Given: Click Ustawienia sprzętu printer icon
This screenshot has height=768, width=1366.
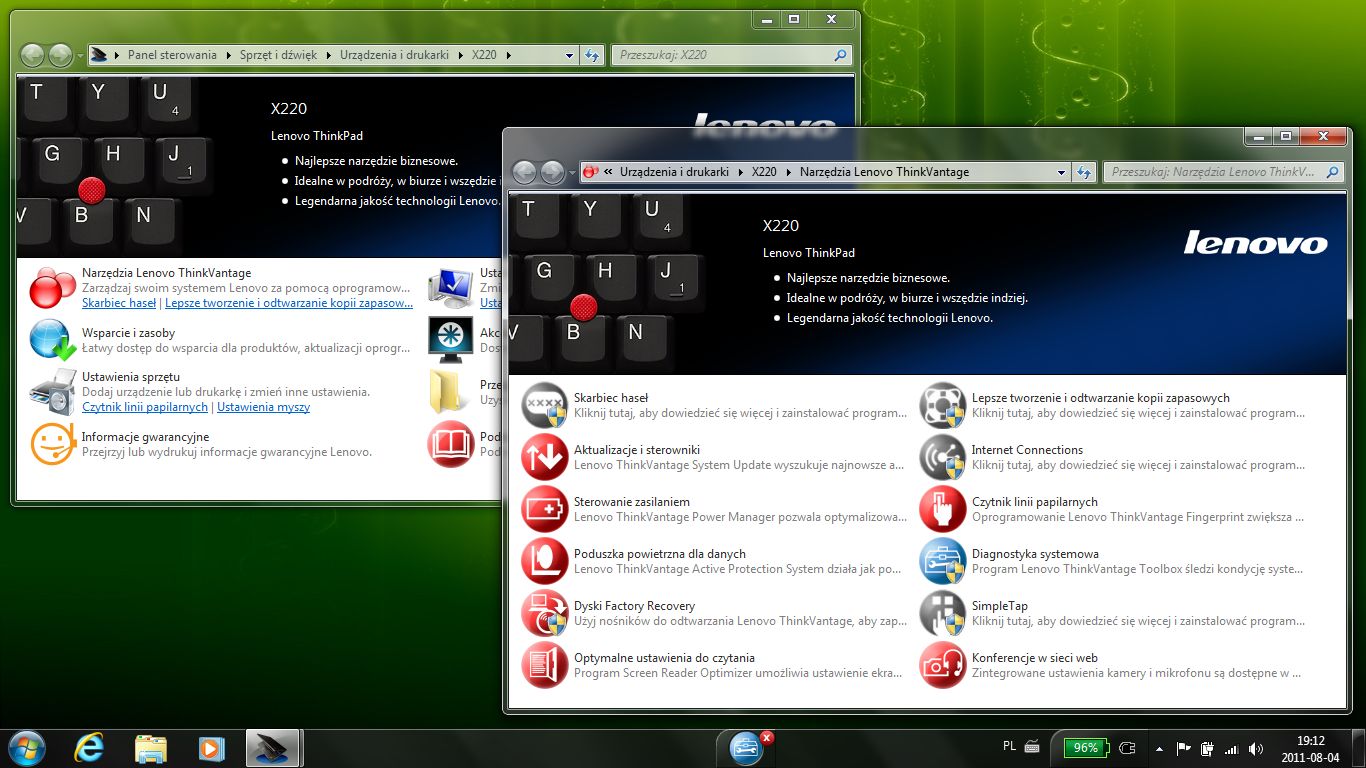Looking at the screenshot, I should (x=52, y=392).
